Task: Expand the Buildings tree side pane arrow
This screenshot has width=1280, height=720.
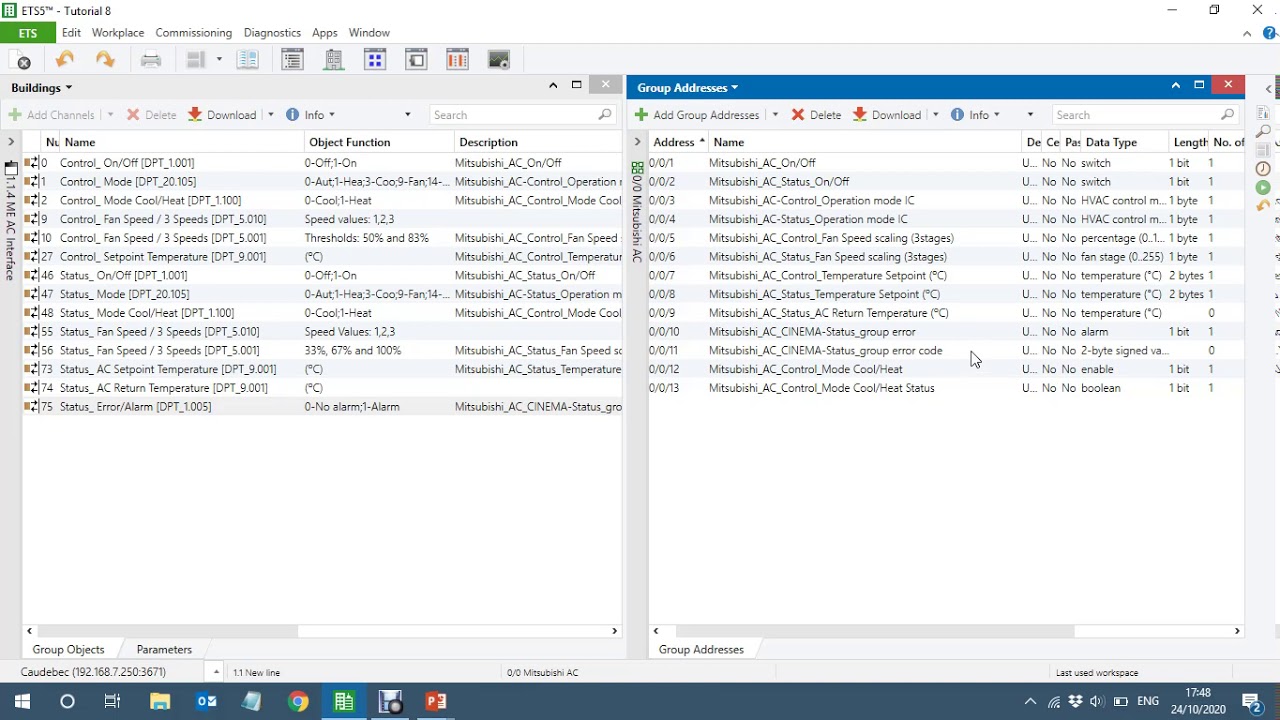Action: [11, 142]
